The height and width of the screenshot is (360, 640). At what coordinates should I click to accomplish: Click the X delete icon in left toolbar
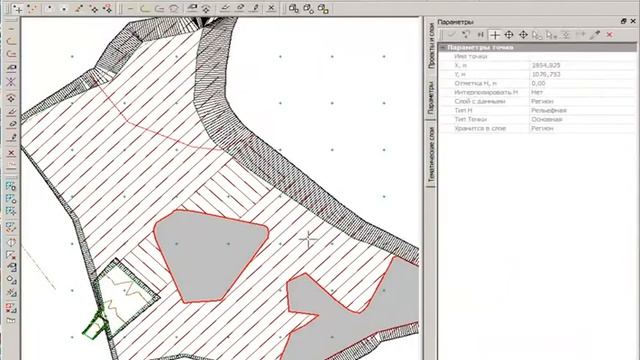pyautogui.click(x=11, y=153)
